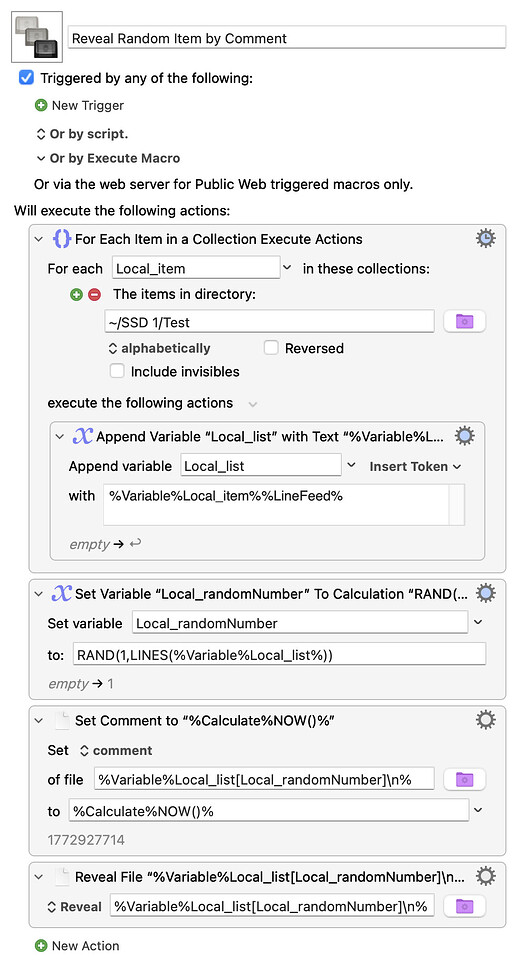The image size is (517, 963).
Task: Add a New Trigger
Action: coord(80,106)
